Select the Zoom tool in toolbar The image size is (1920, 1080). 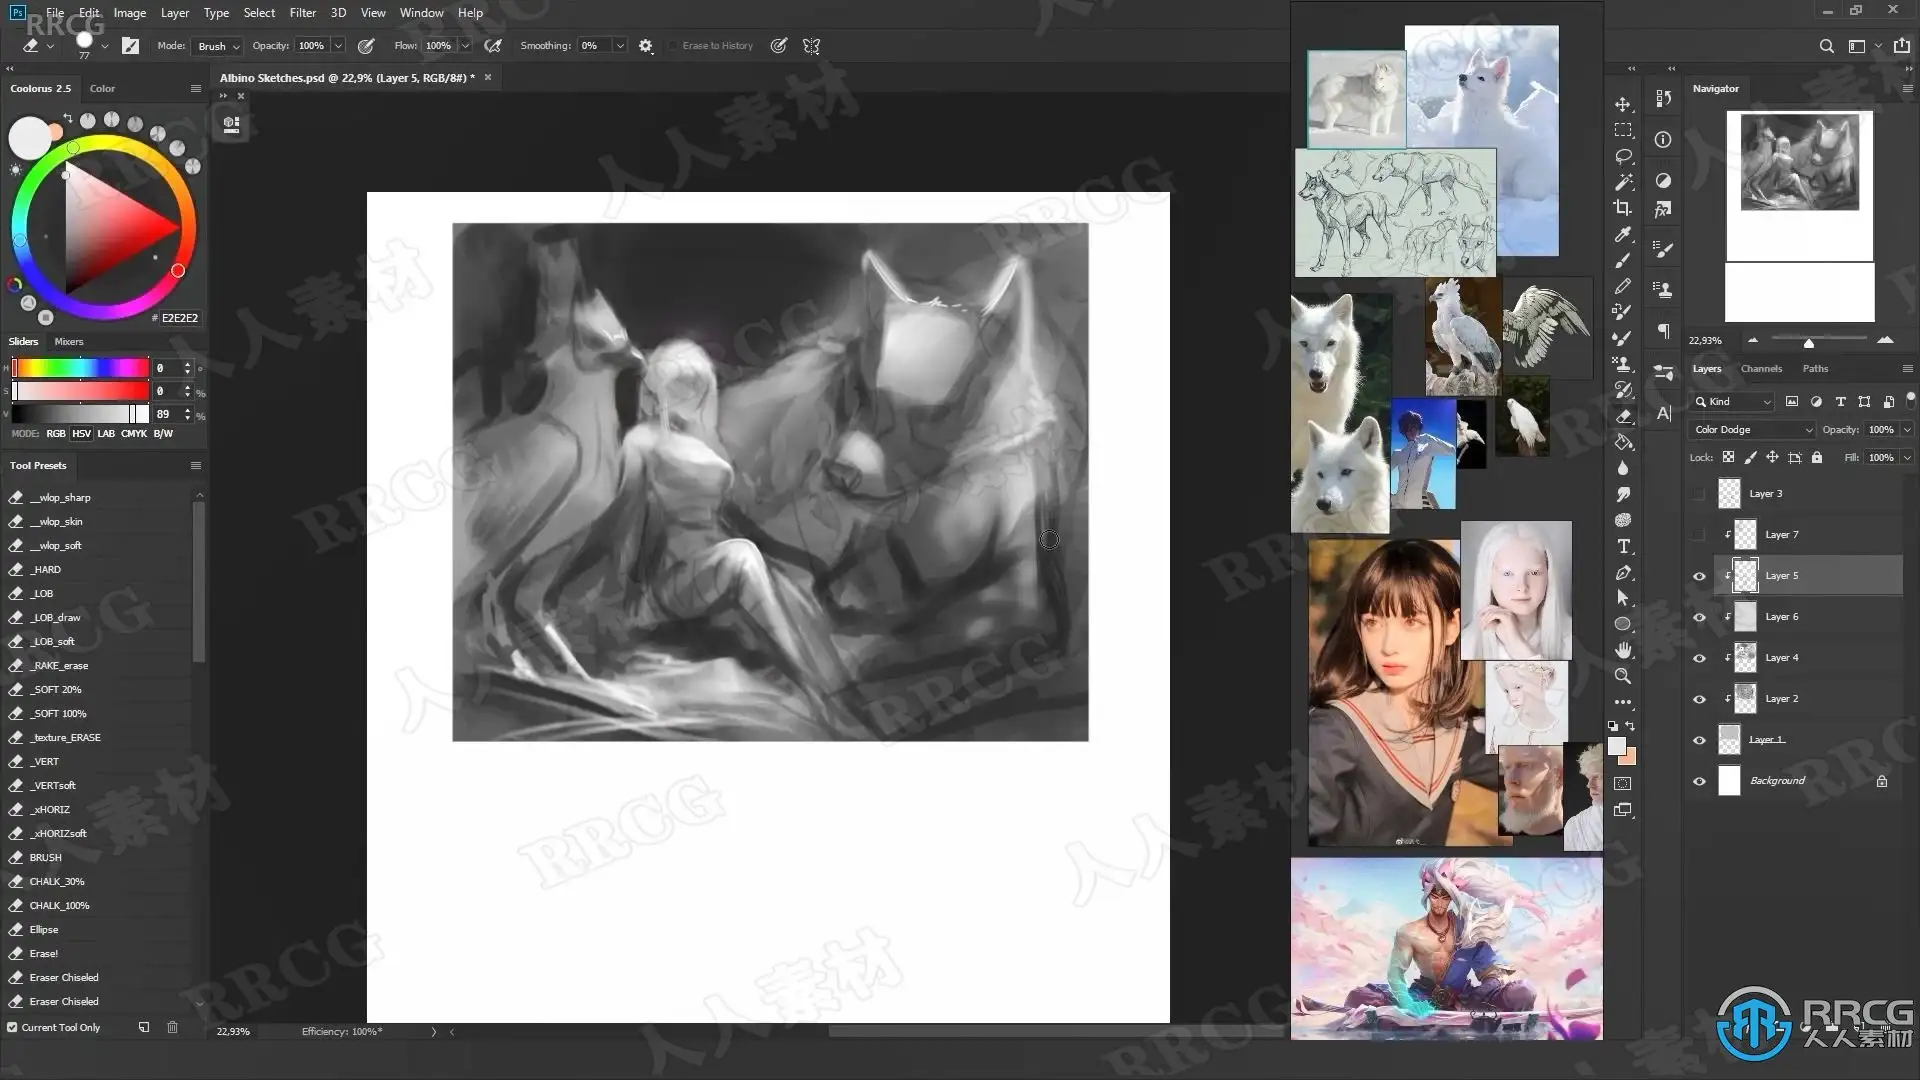click(1623, 676)
